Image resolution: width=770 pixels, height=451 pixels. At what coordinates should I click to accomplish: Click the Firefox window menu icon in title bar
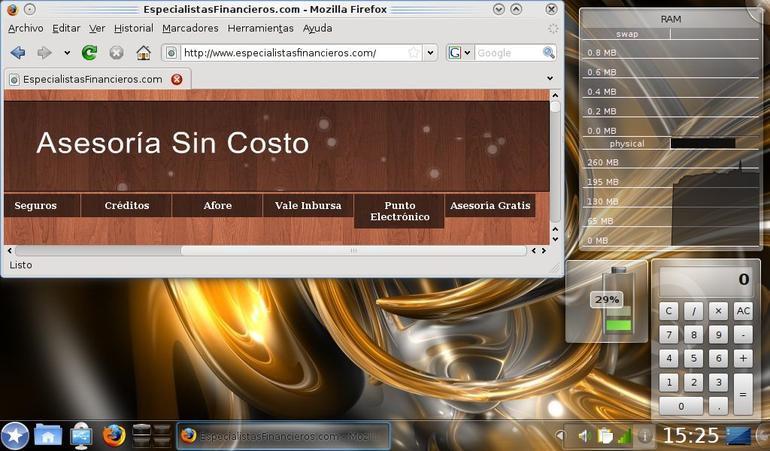point(12,9)
